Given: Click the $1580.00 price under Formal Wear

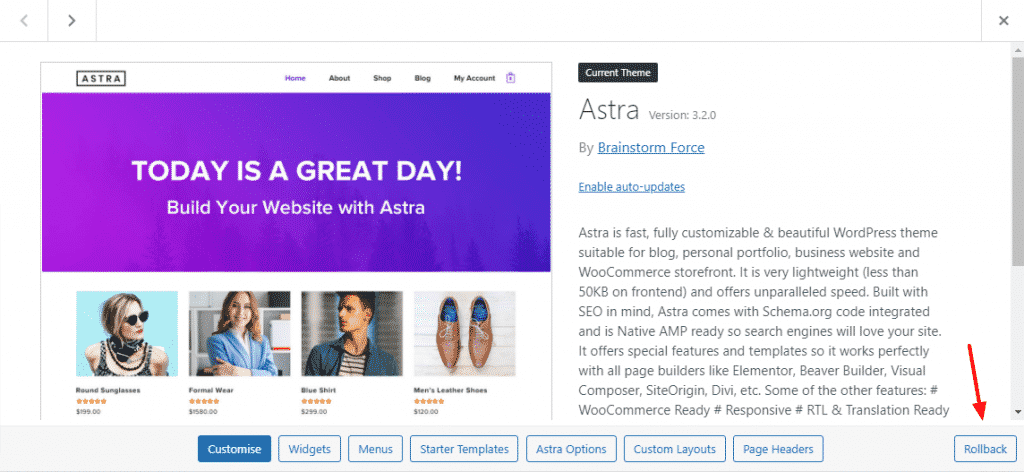Looking at the screenshot, I should [x=202, y=412].
